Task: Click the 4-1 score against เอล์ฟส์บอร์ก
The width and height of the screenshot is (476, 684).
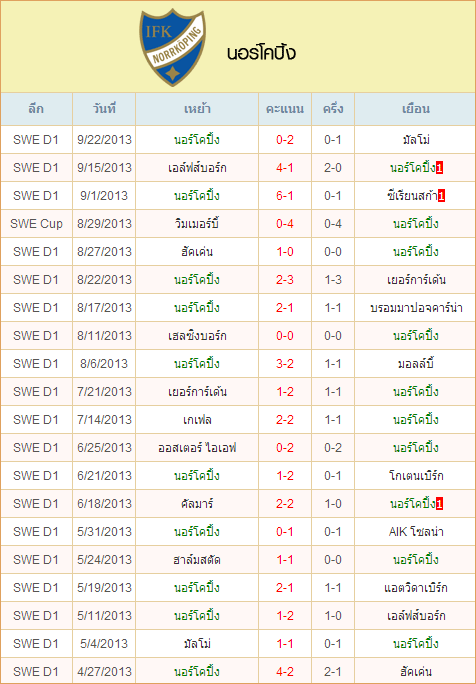Action: [284, 168]
